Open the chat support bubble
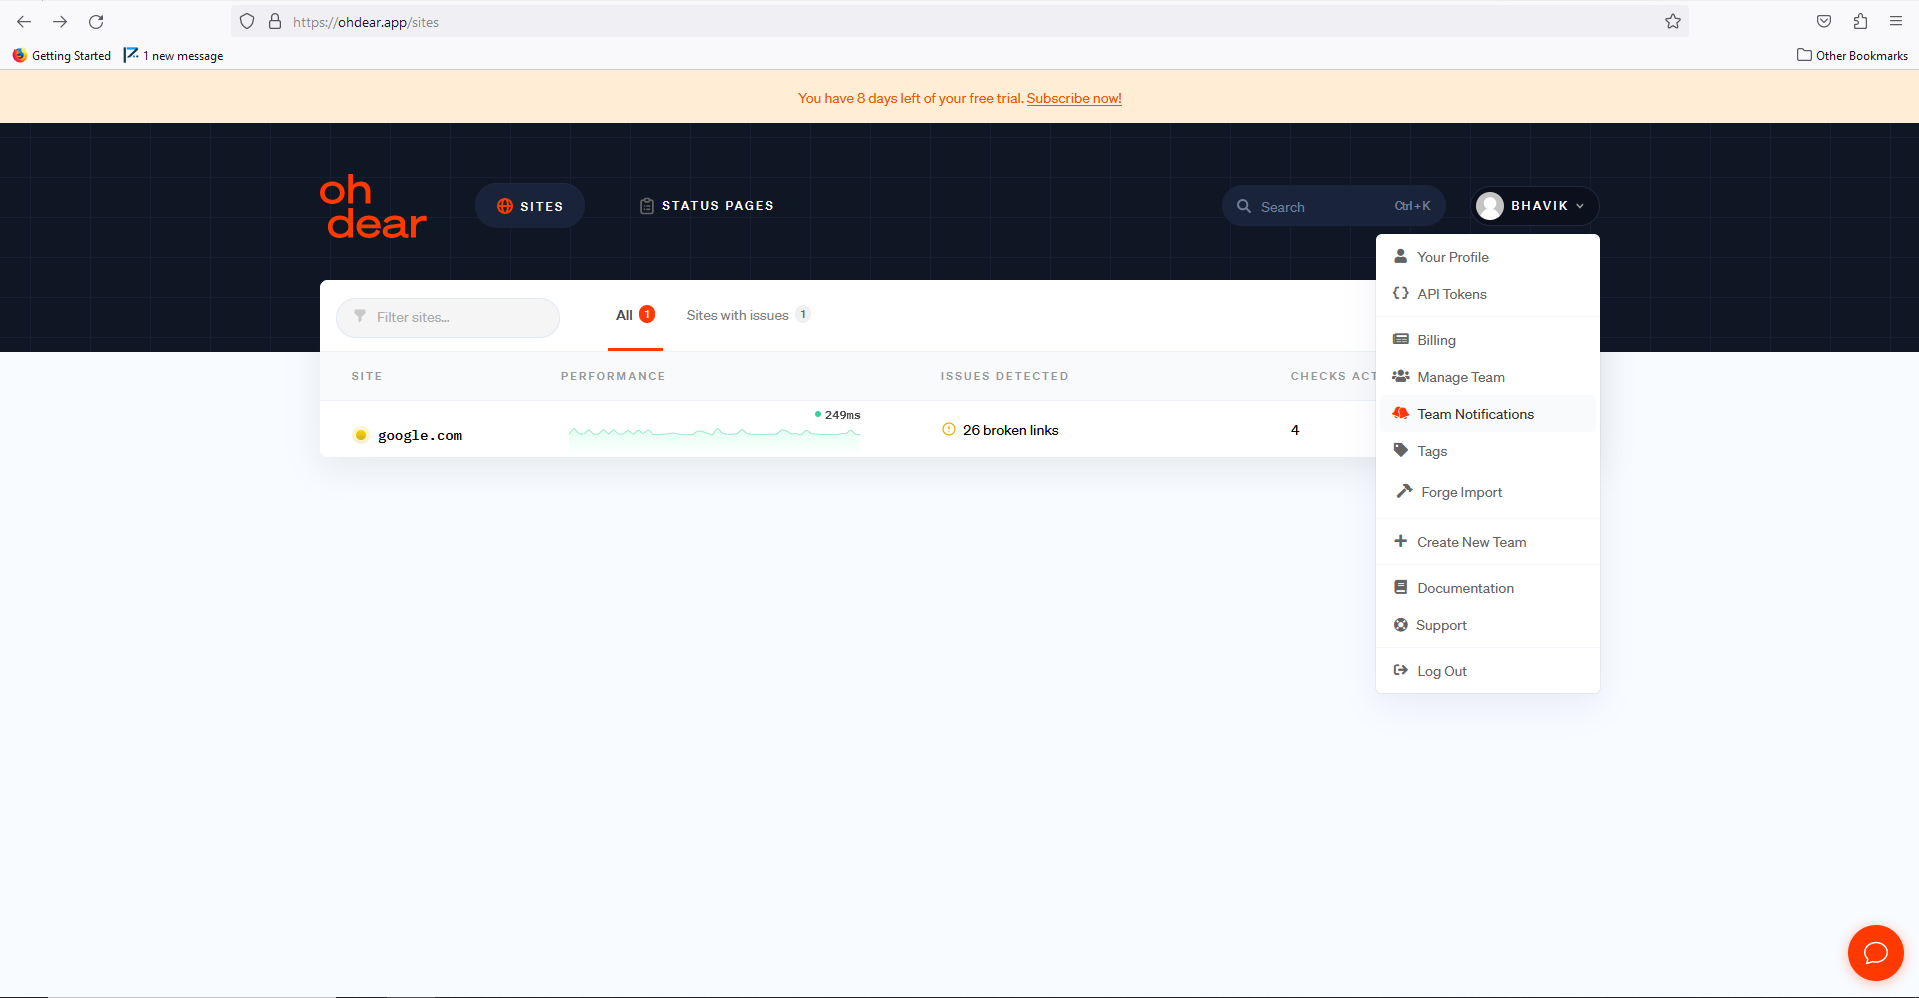The image size is (1919, 998). 1875,953
